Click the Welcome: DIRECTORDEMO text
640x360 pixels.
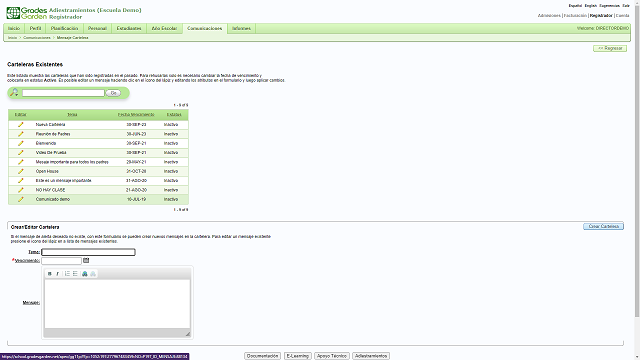603,29
